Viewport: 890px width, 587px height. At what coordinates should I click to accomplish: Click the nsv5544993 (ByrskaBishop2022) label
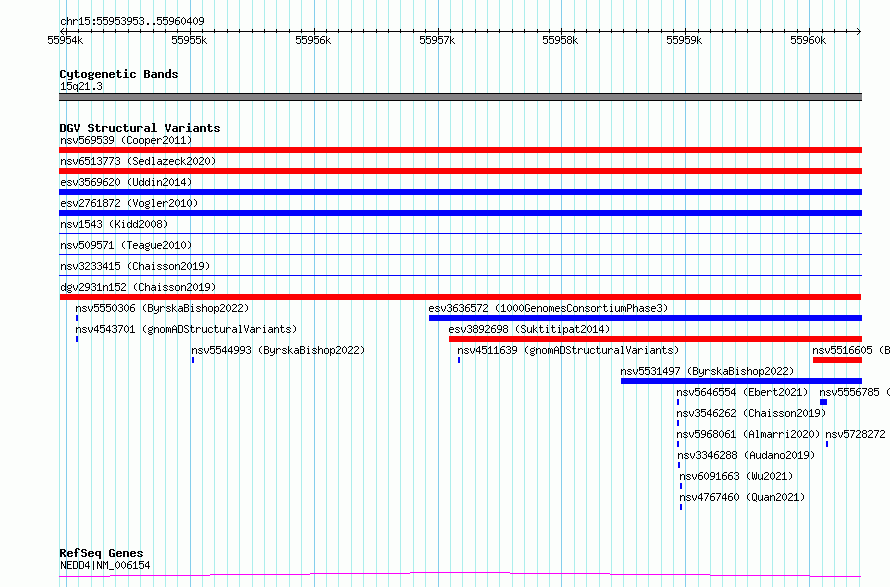click(278, 350)
